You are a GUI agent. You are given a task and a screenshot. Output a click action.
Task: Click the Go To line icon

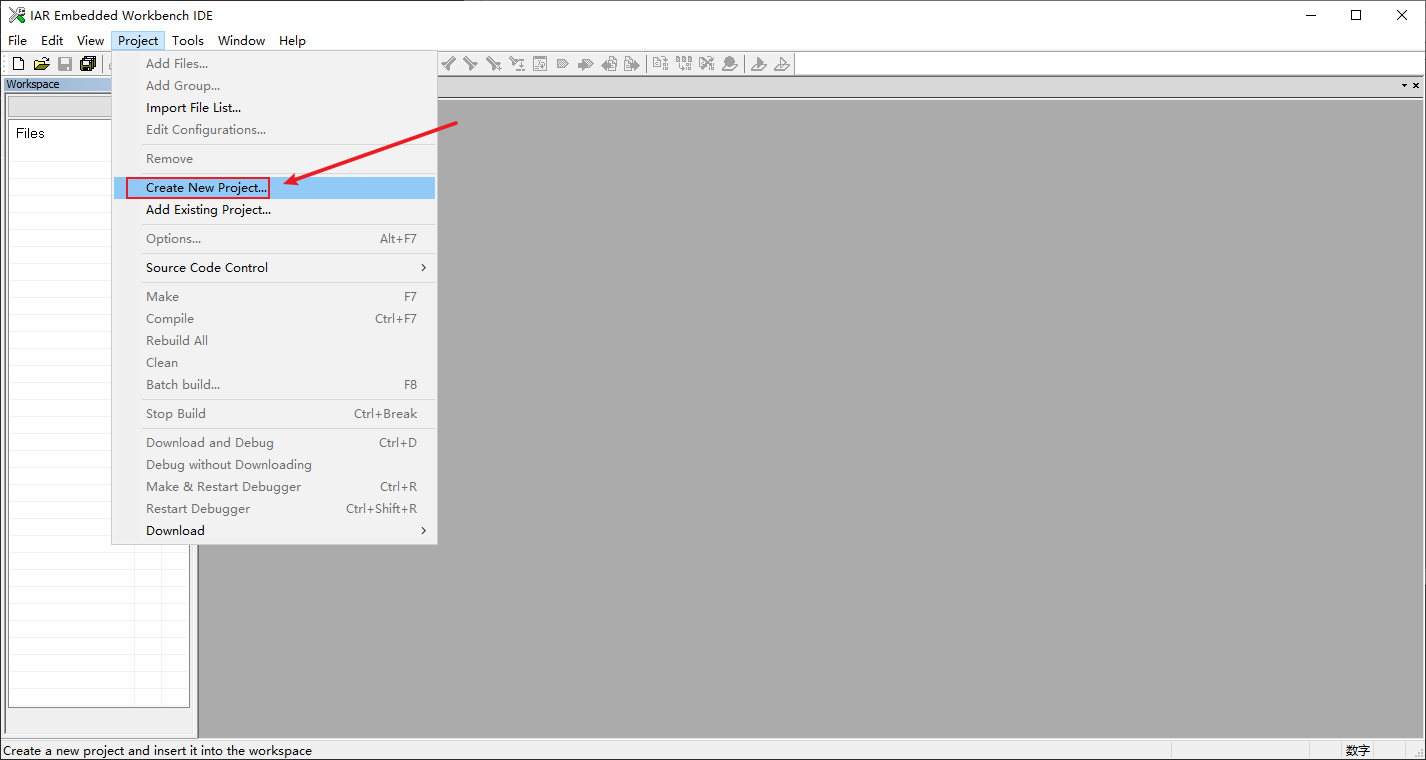tap(540, 64)
